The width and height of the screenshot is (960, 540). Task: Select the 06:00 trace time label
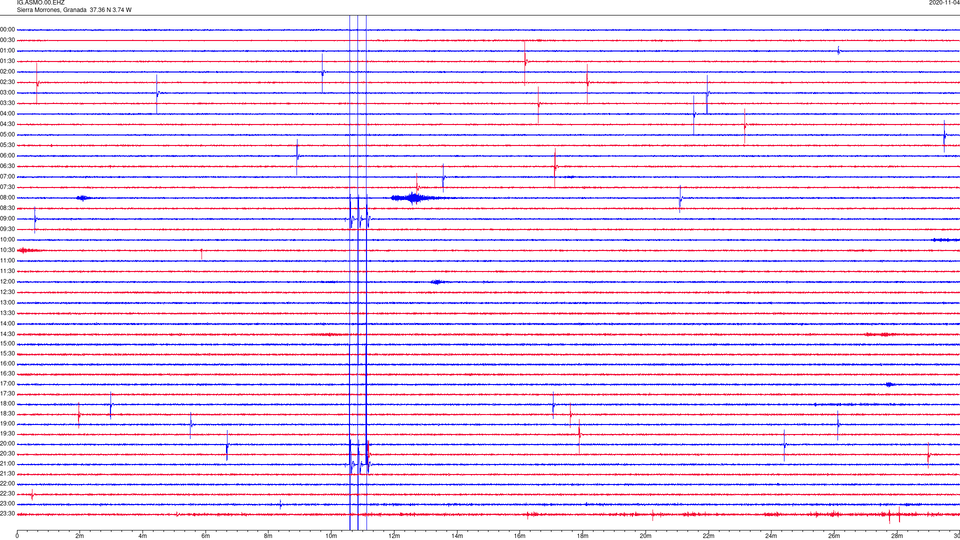pos(7,156)
